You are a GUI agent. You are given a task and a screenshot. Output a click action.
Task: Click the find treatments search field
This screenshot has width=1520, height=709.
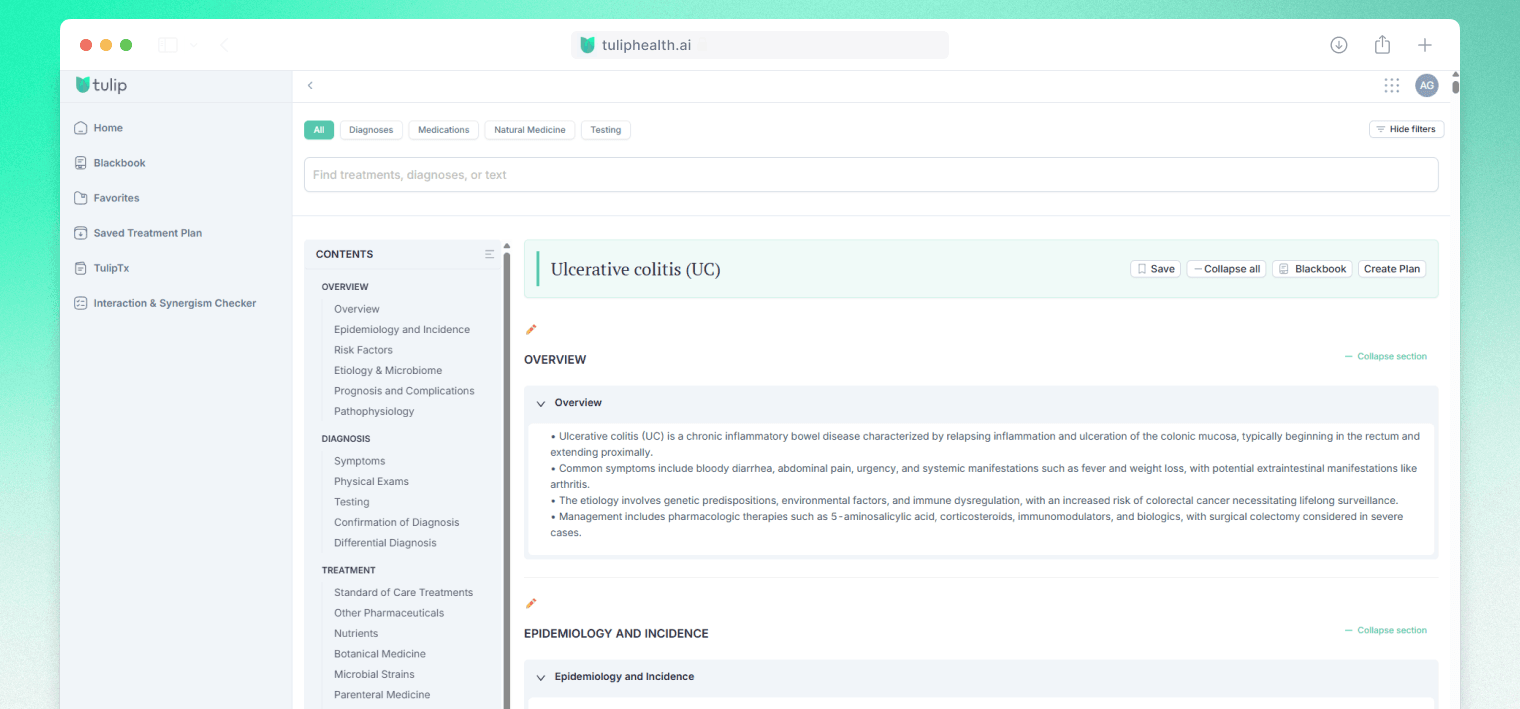[x=871, y=175]
